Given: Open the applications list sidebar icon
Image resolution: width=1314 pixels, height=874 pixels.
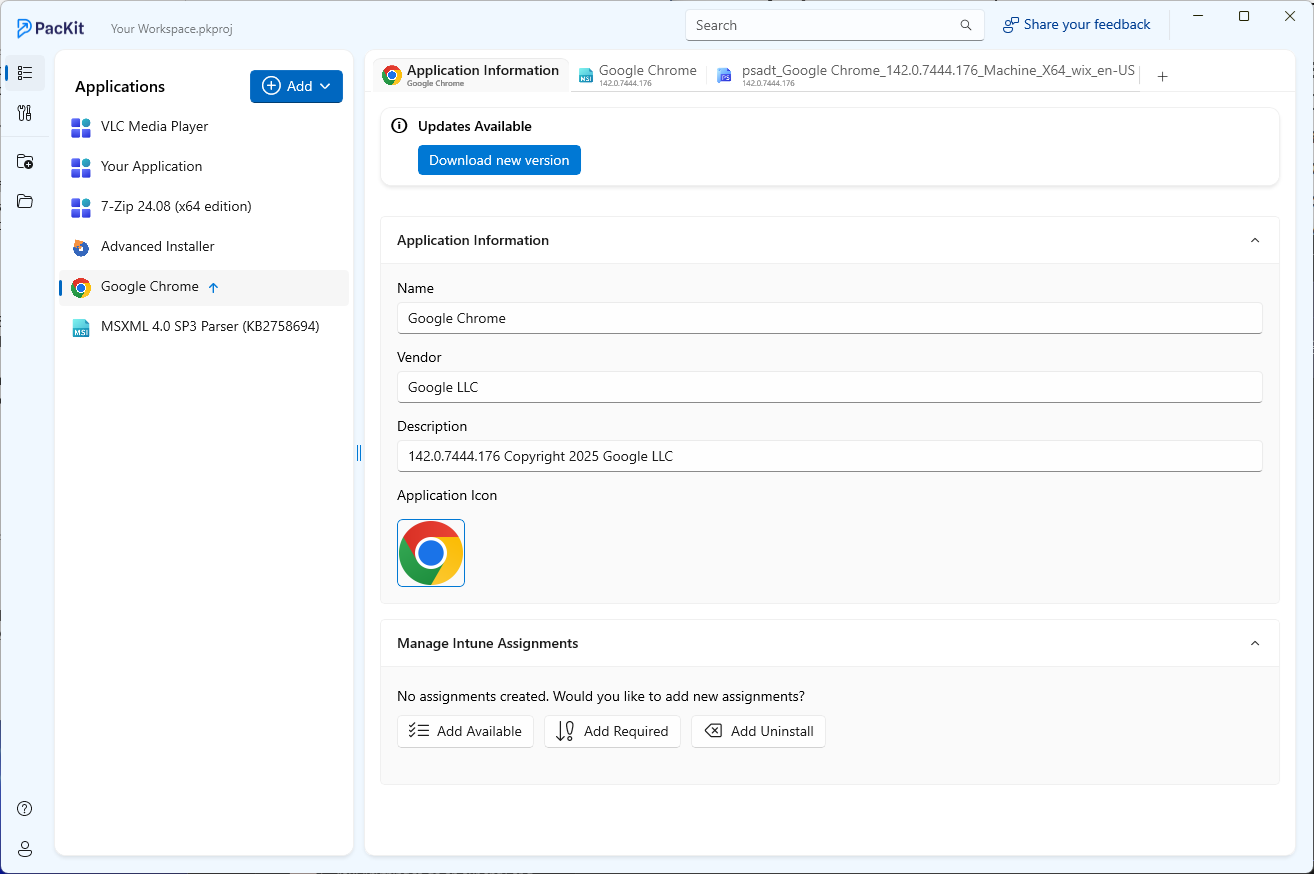Looking at the screenshot, I should click(x=25, y=73).
